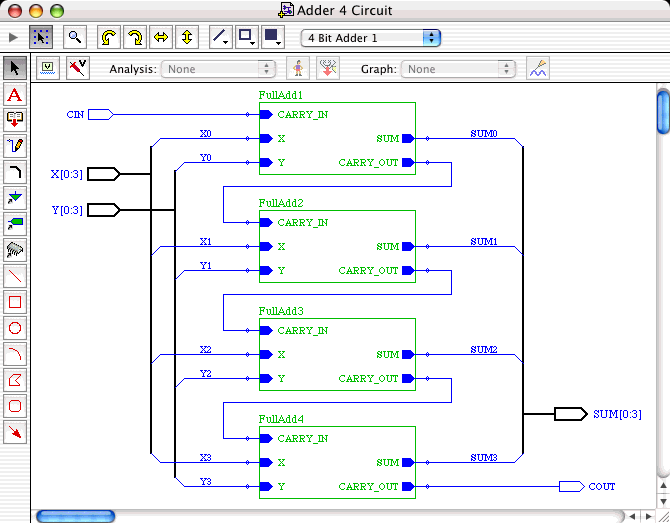Open the Analysis dropdown
Image resolution: width=670 pixels, height=523 pixels.
click(x=220, y=69)
